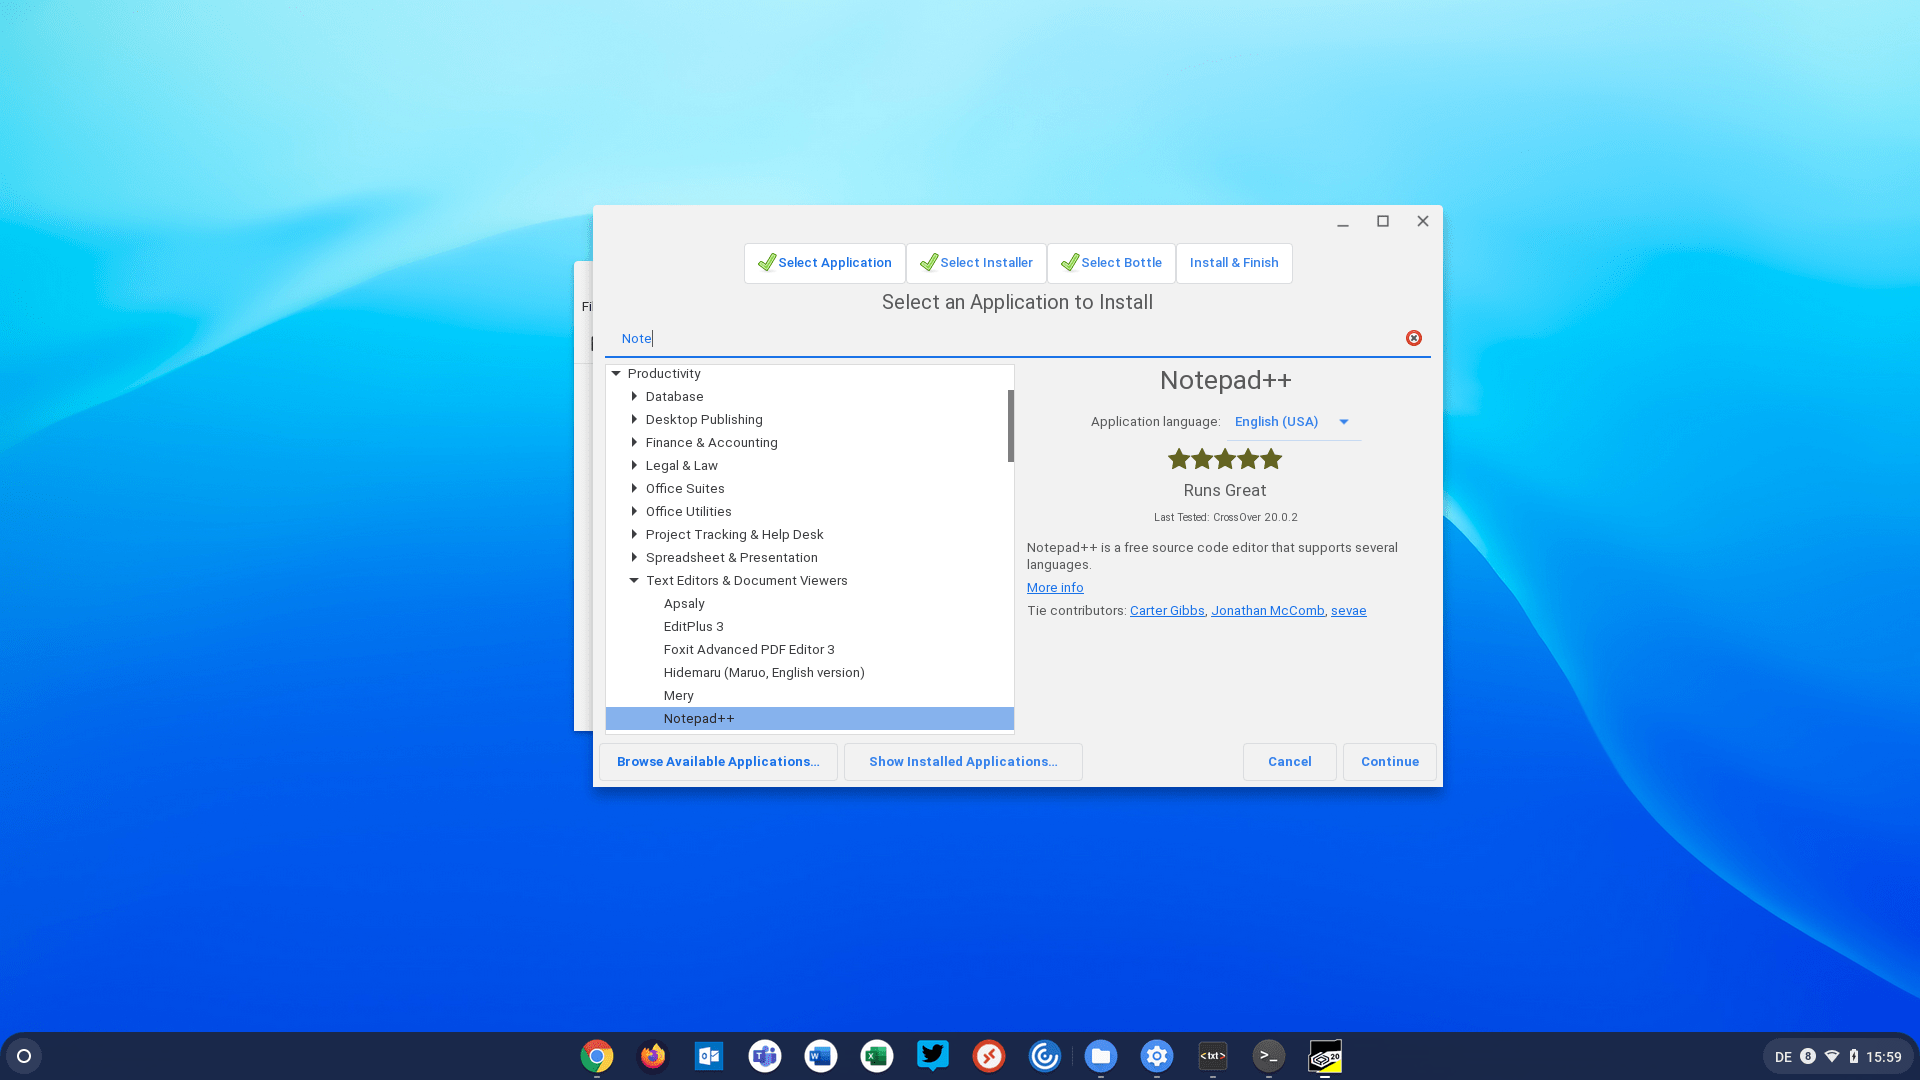Collapse Text Editors & Document Viewers
Image resolution: width=1920 pixels, height=1080 pixels.
click(634, 580)
